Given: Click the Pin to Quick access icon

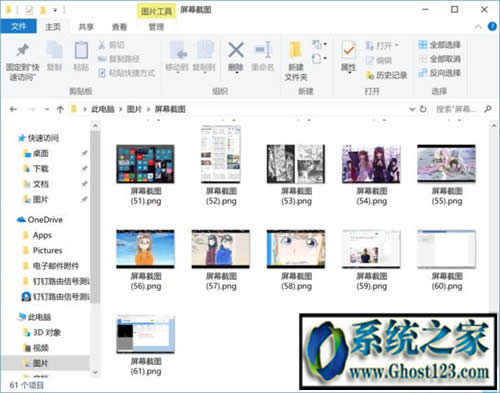Looking at the screenshot, I should (x=23, y=51).
